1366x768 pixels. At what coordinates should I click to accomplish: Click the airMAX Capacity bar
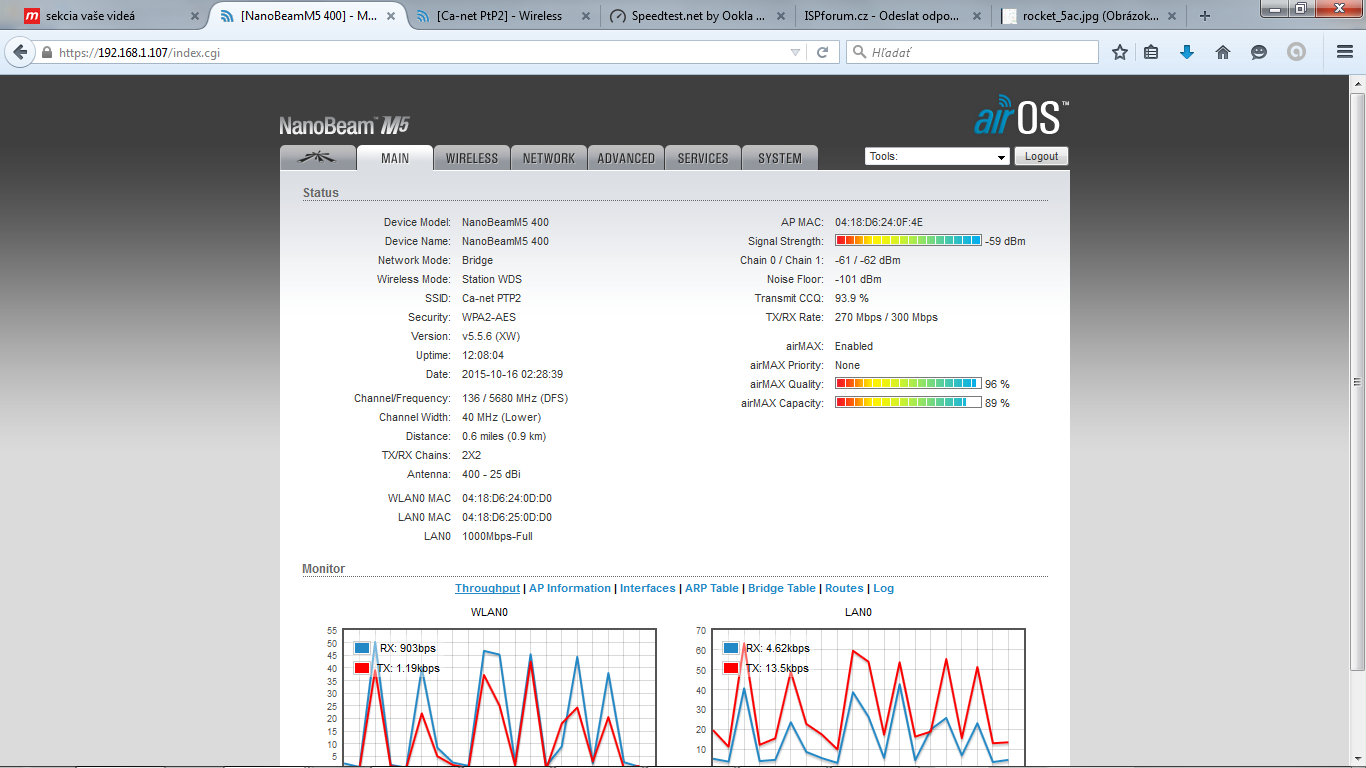point(908,403)
